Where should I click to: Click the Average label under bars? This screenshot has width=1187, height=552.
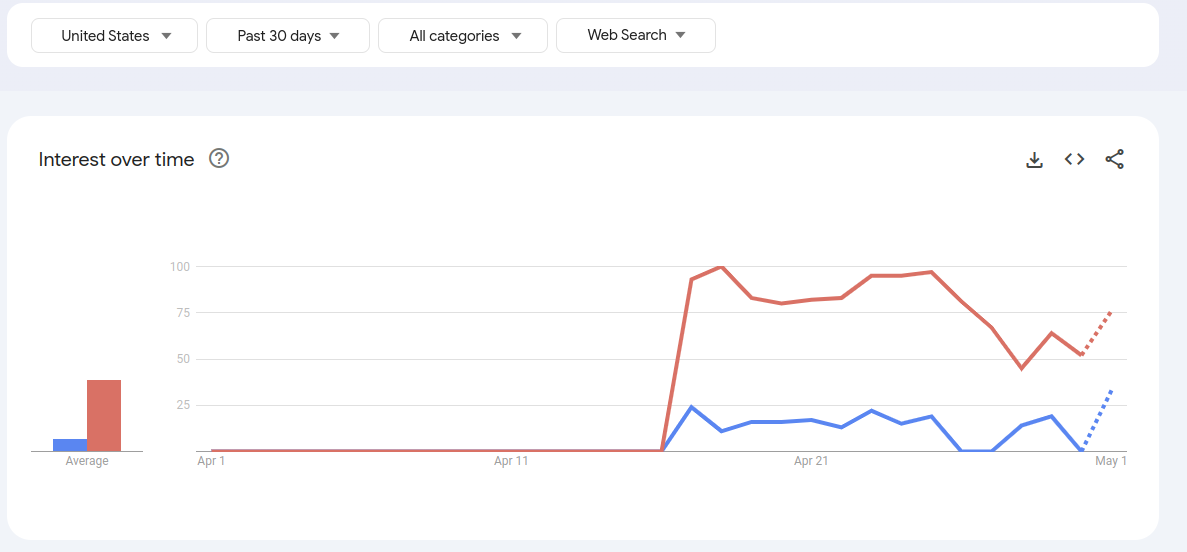87,461
